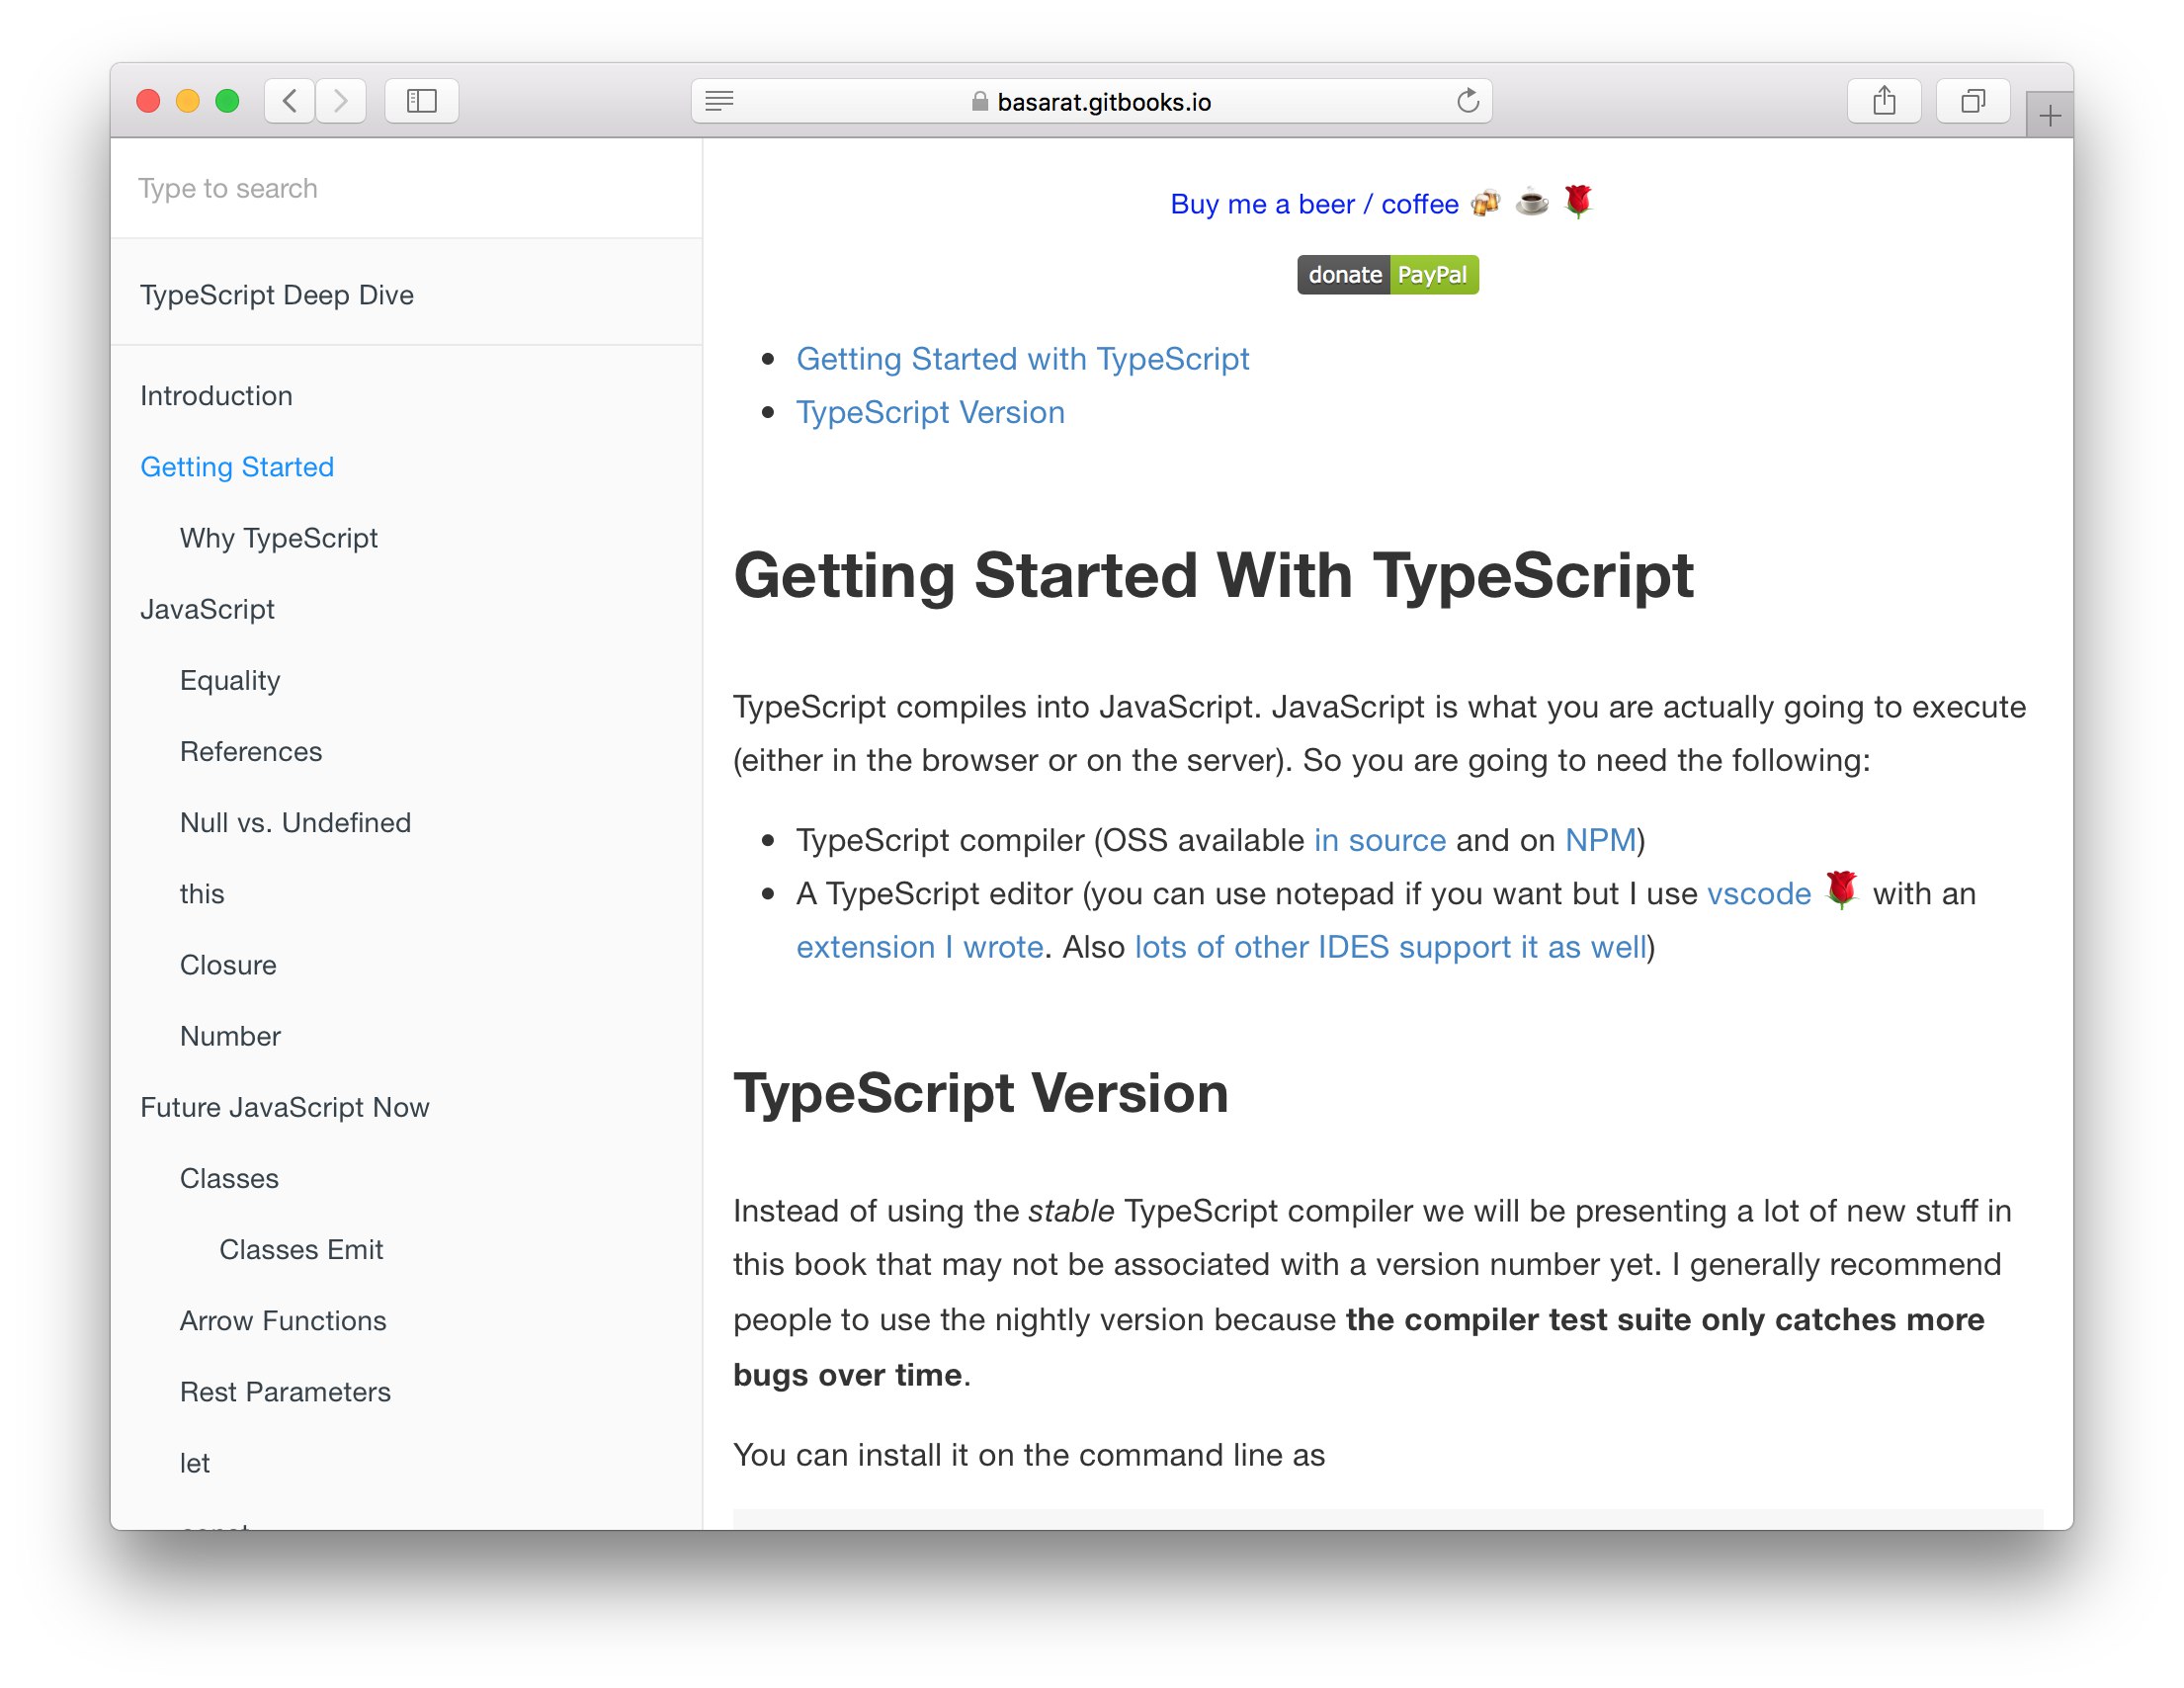Click the address bar showing basarat.gitbooks.io
This screenshot has height=1688, width=2184.
(x=1092, y=101)
